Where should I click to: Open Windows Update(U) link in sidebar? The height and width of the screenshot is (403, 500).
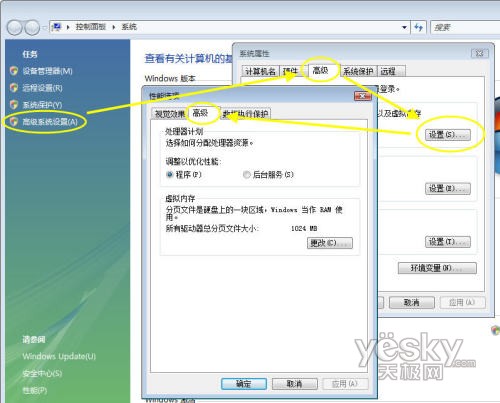click(59, 356)
